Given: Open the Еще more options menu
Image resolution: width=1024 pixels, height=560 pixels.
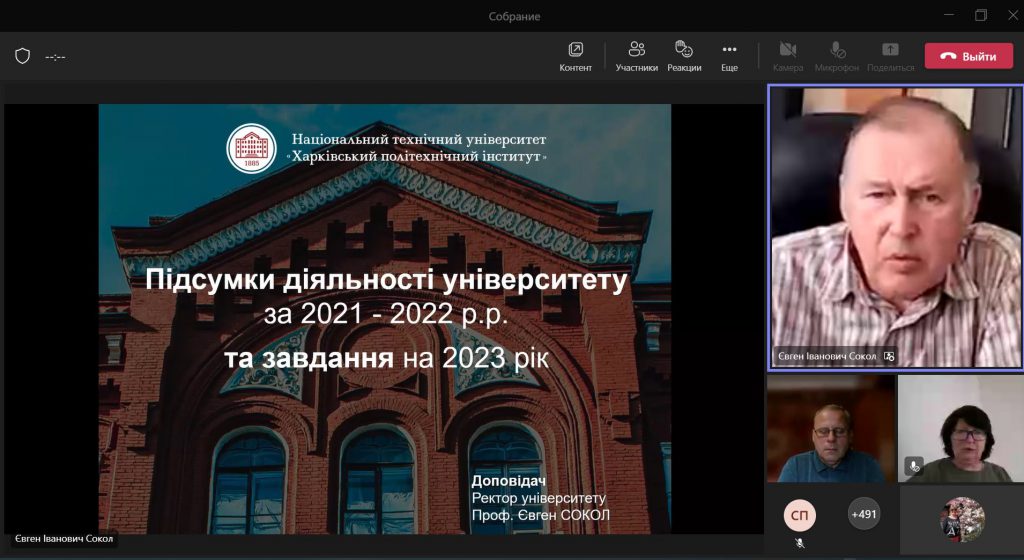Looking at the screenshot, I should click(x=729, y=57).
